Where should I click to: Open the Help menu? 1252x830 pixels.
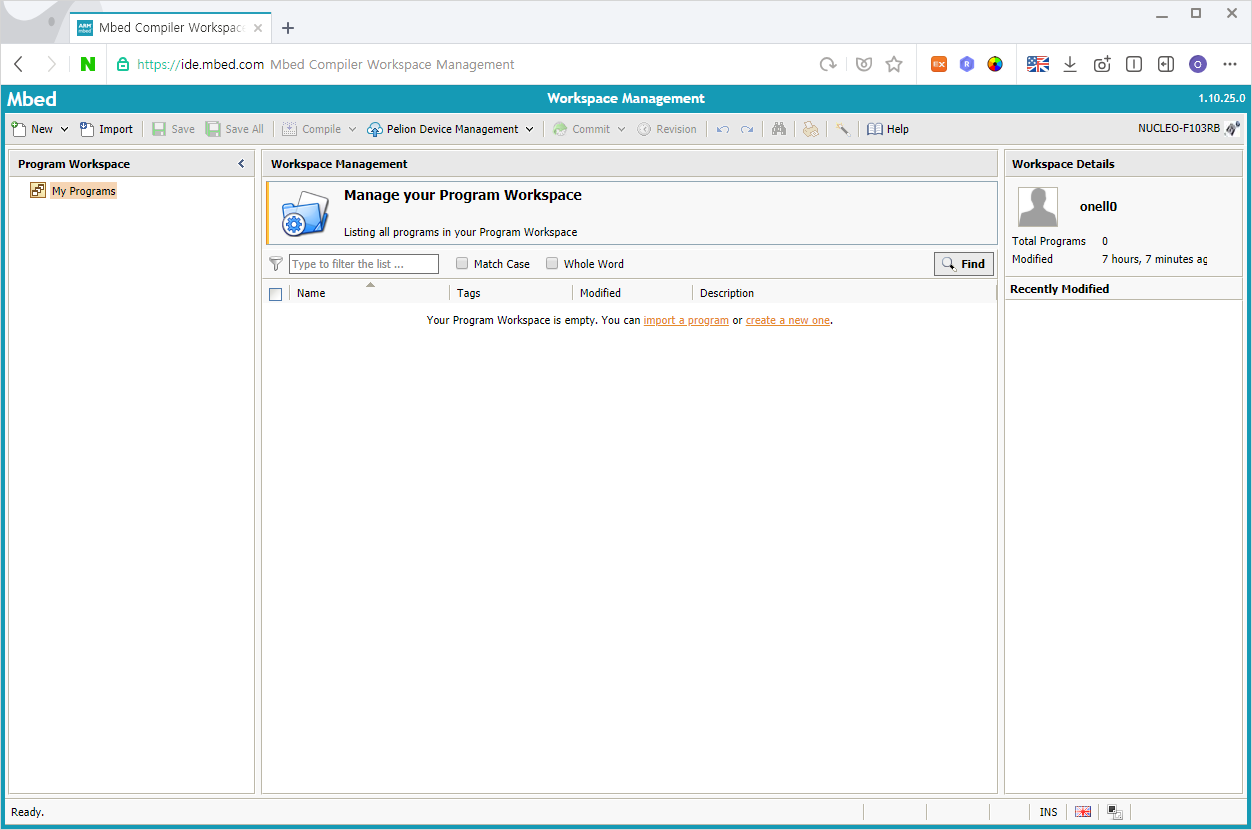888,129
